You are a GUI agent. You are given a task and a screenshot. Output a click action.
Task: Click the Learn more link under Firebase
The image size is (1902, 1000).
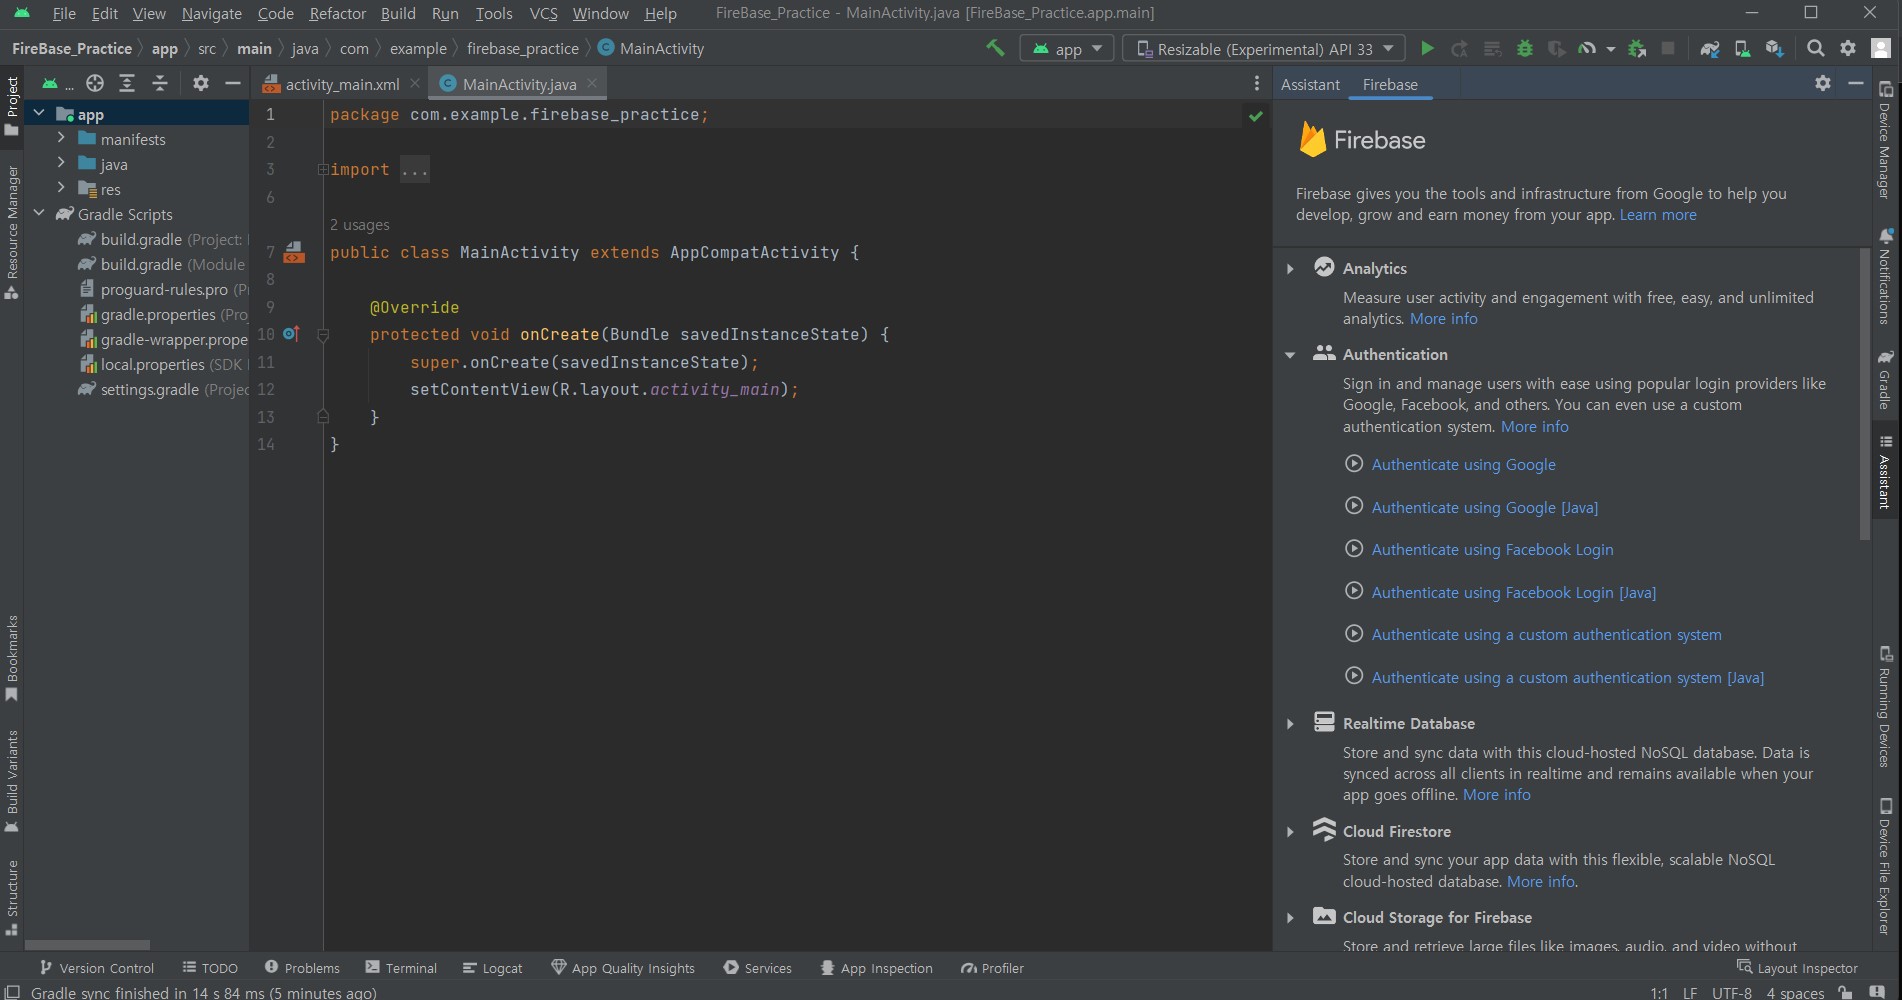click(1657, 215)
